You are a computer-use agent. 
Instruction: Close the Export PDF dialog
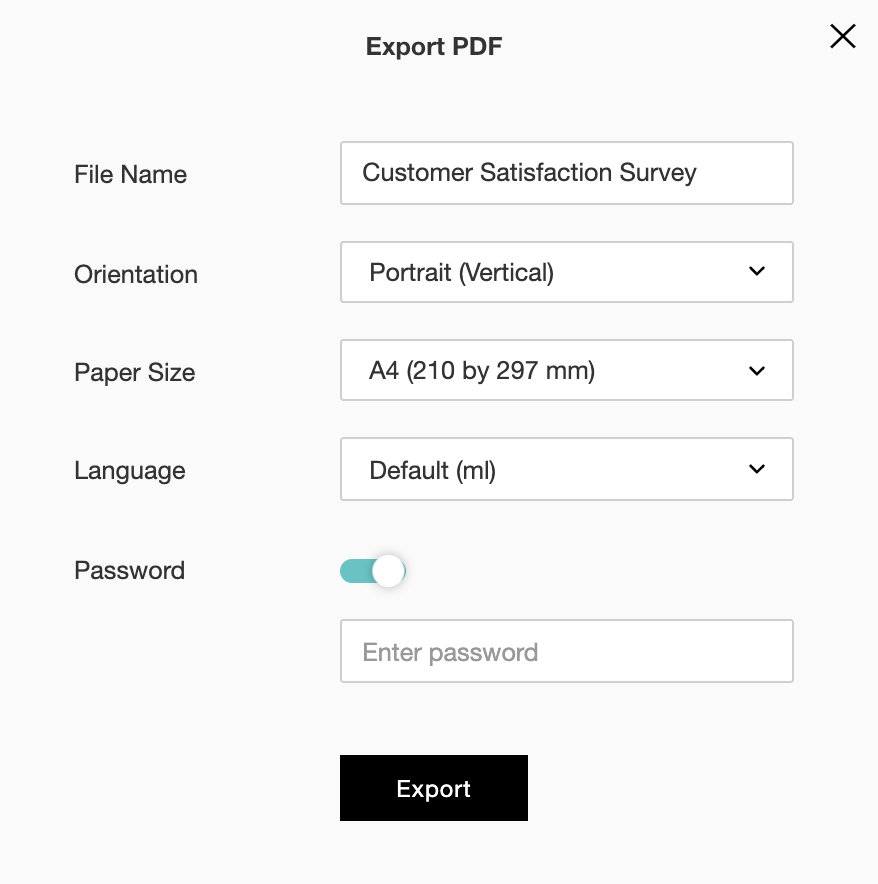(843, 37)
